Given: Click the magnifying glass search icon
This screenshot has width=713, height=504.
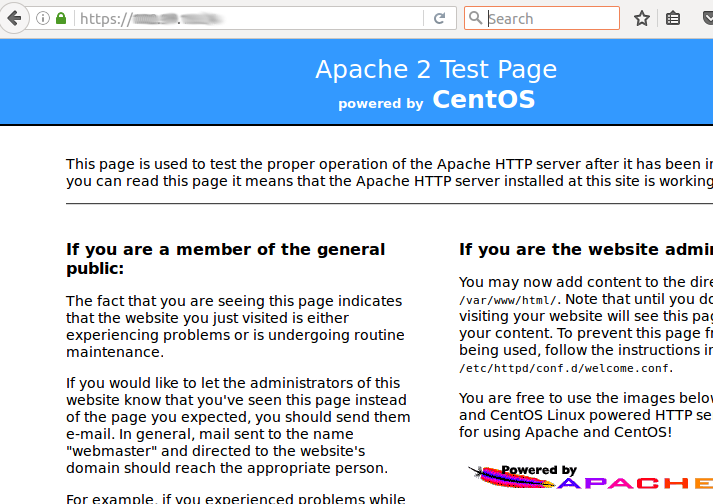Looking at the screenshot, I should click(475, 18).
